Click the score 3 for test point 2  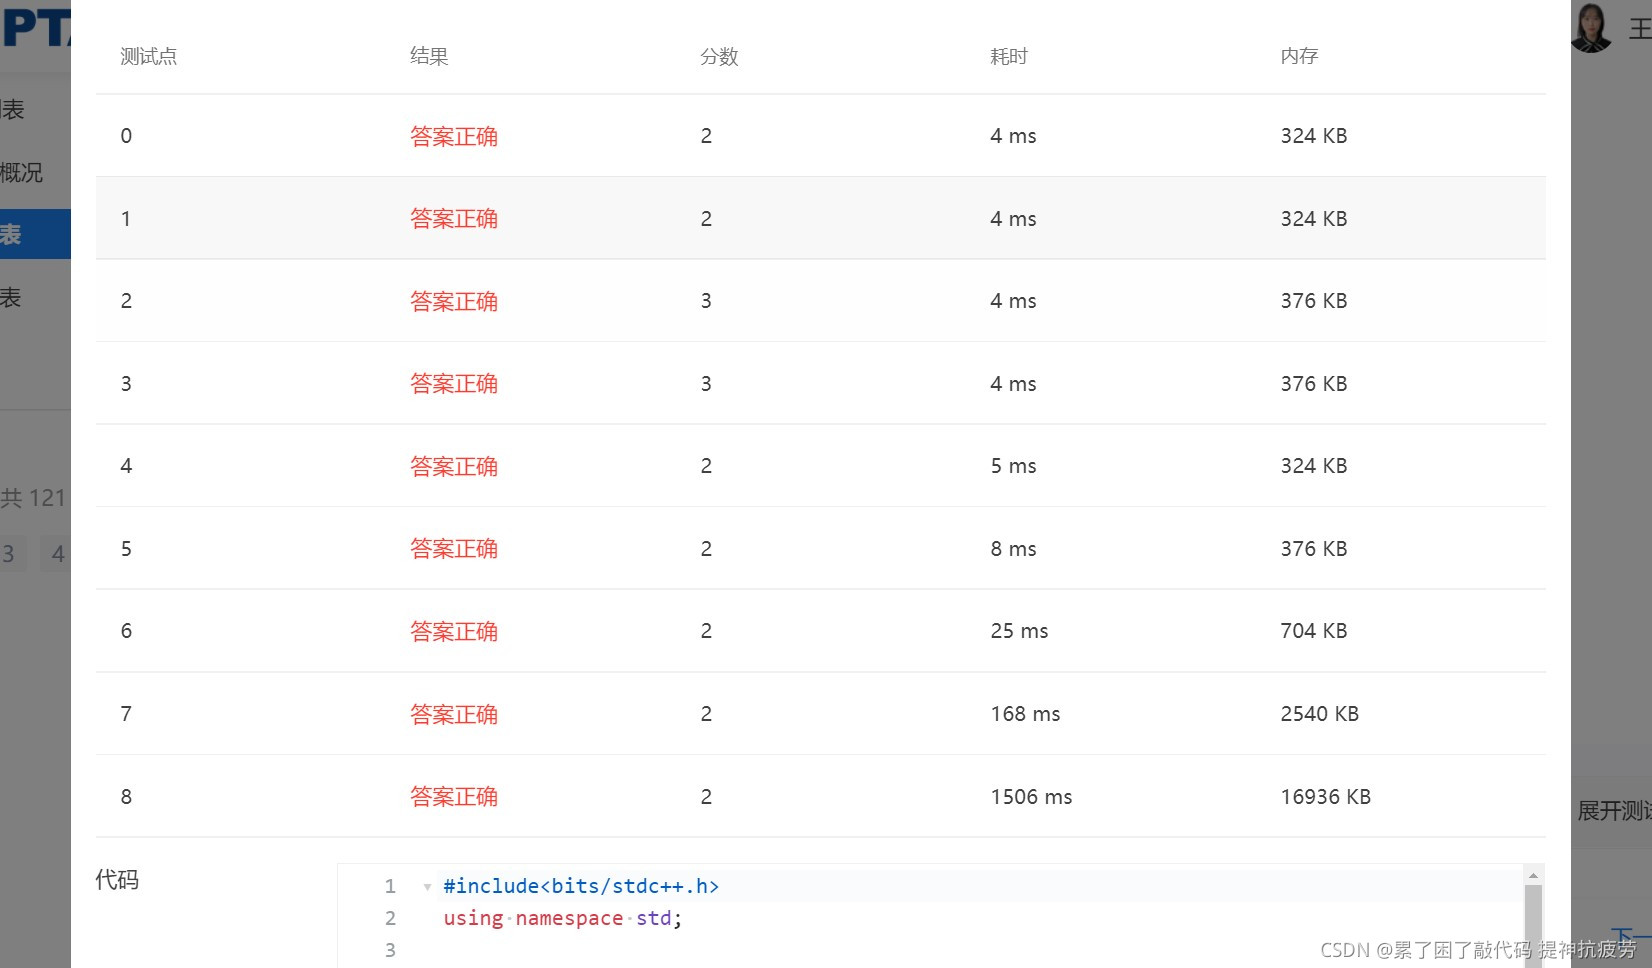[706, 301]
